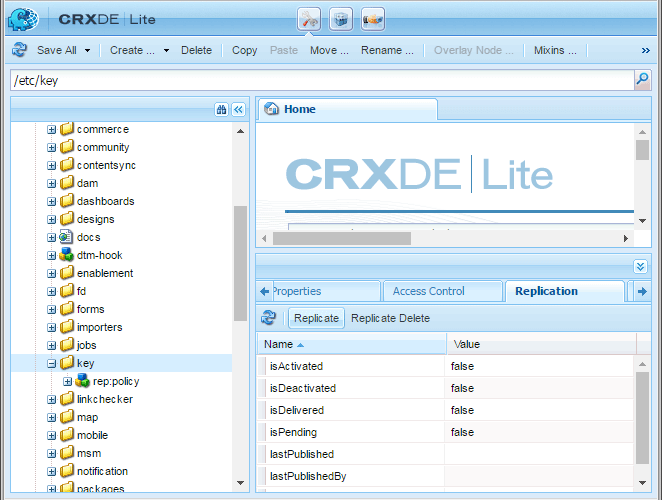This screenshot has width=662, height=500.
Task: Click the Value column header
Action: [541, 344]
